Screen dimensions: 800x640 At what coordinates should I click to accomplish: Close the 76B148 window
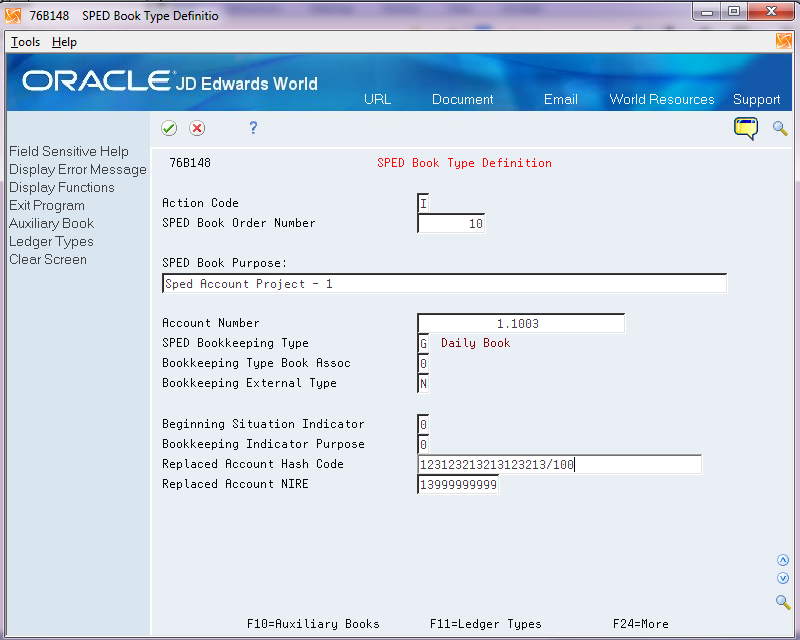click(771, 12)
